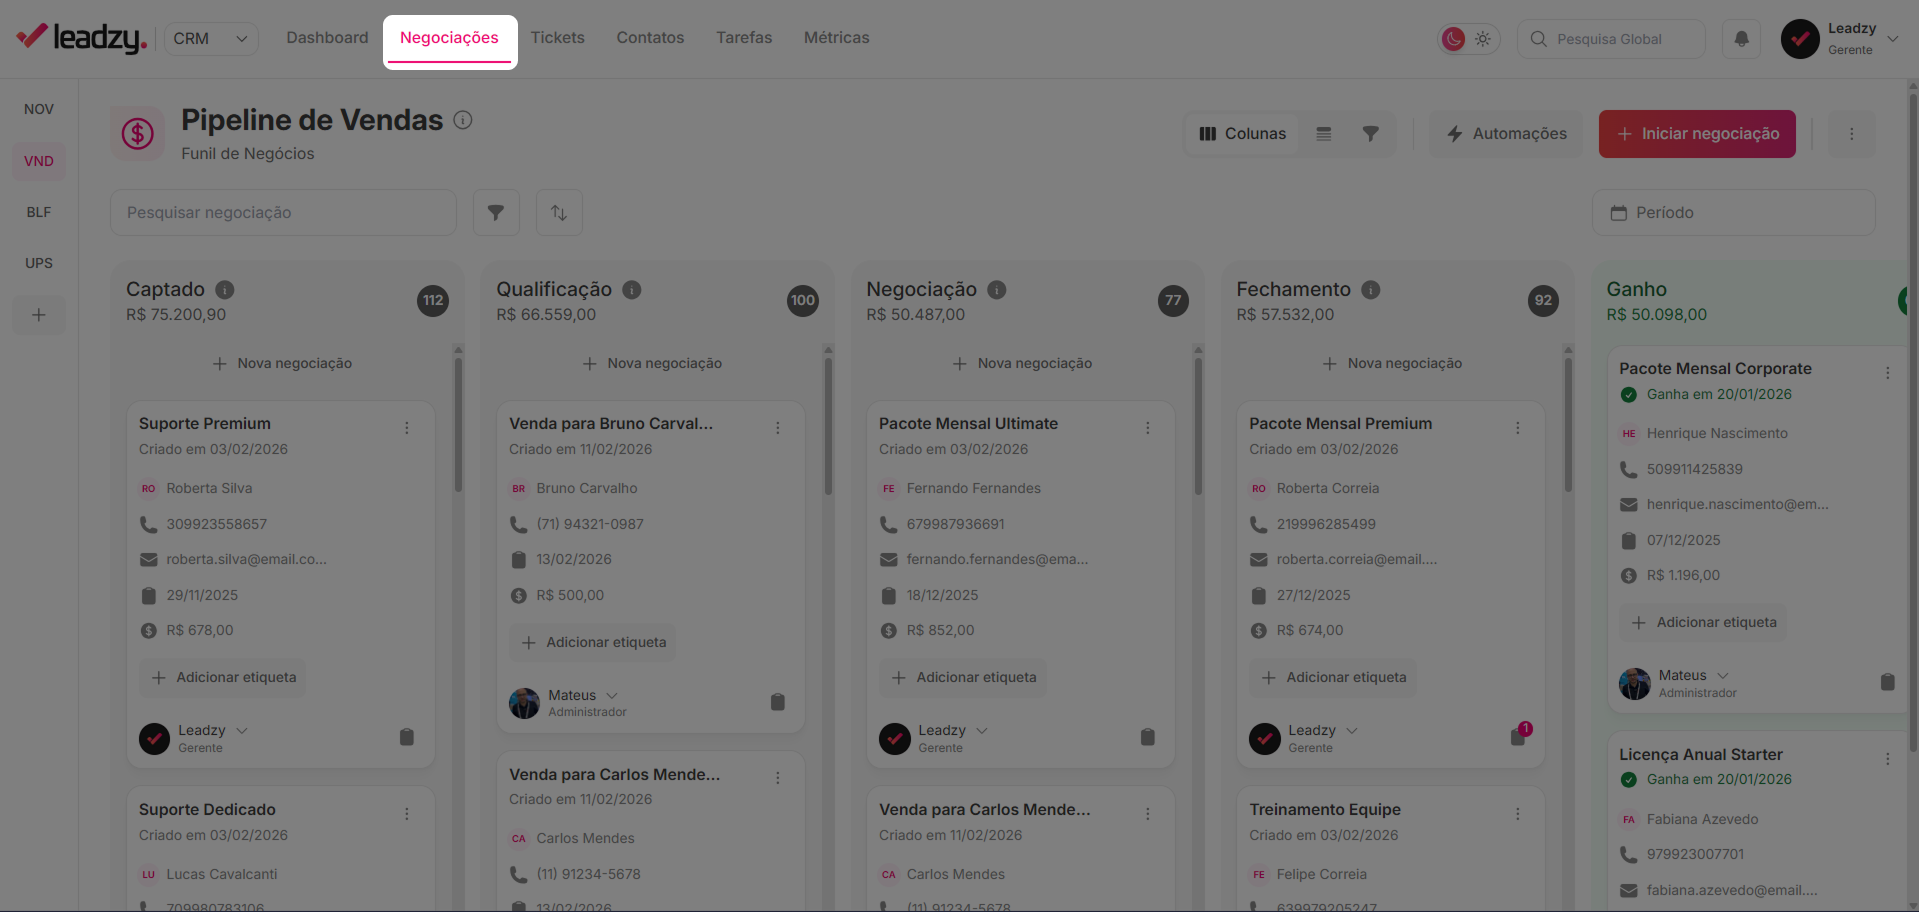Change owner dropdown on Suporte Premium card
Screen dimensions: 1919x912
click(x=194, y=739)
